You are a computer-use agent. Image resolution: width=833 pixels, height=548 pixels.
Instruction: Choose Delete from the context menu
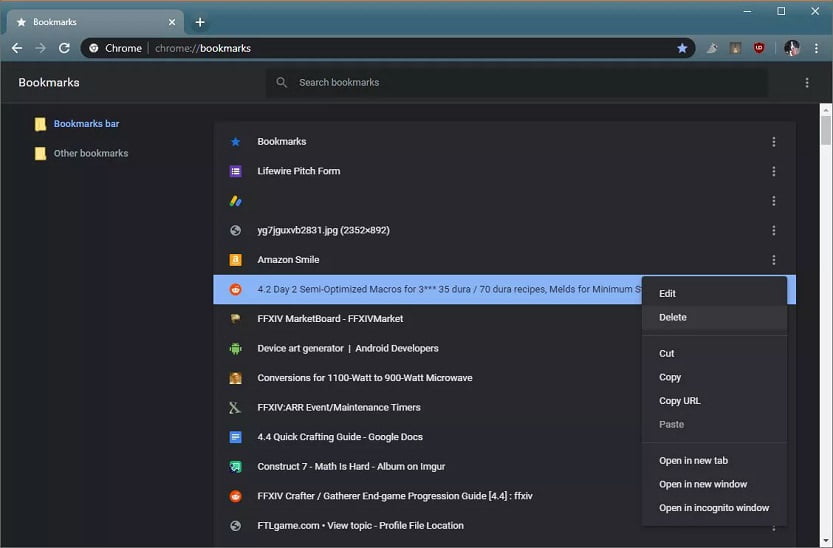[x=715, y=318]
